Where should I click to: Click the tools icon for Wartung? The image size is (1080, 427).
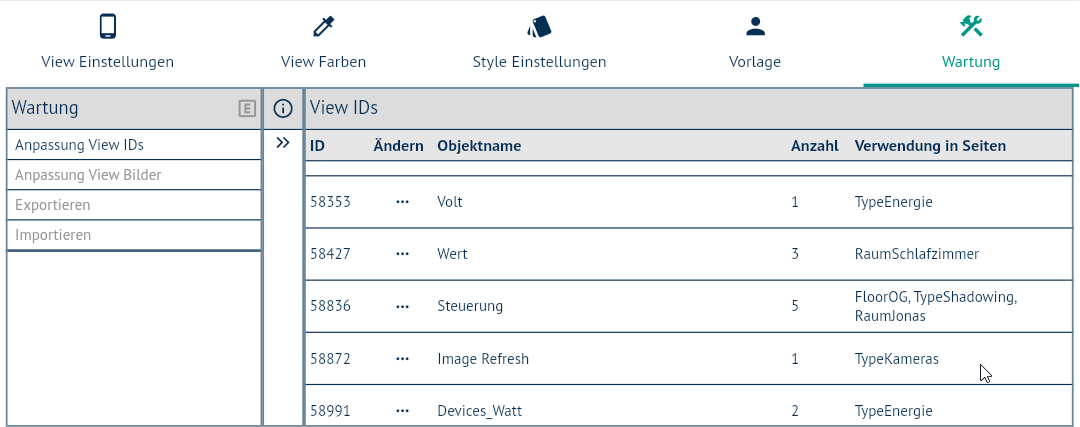pyautogui.click(x=971, y=27)
